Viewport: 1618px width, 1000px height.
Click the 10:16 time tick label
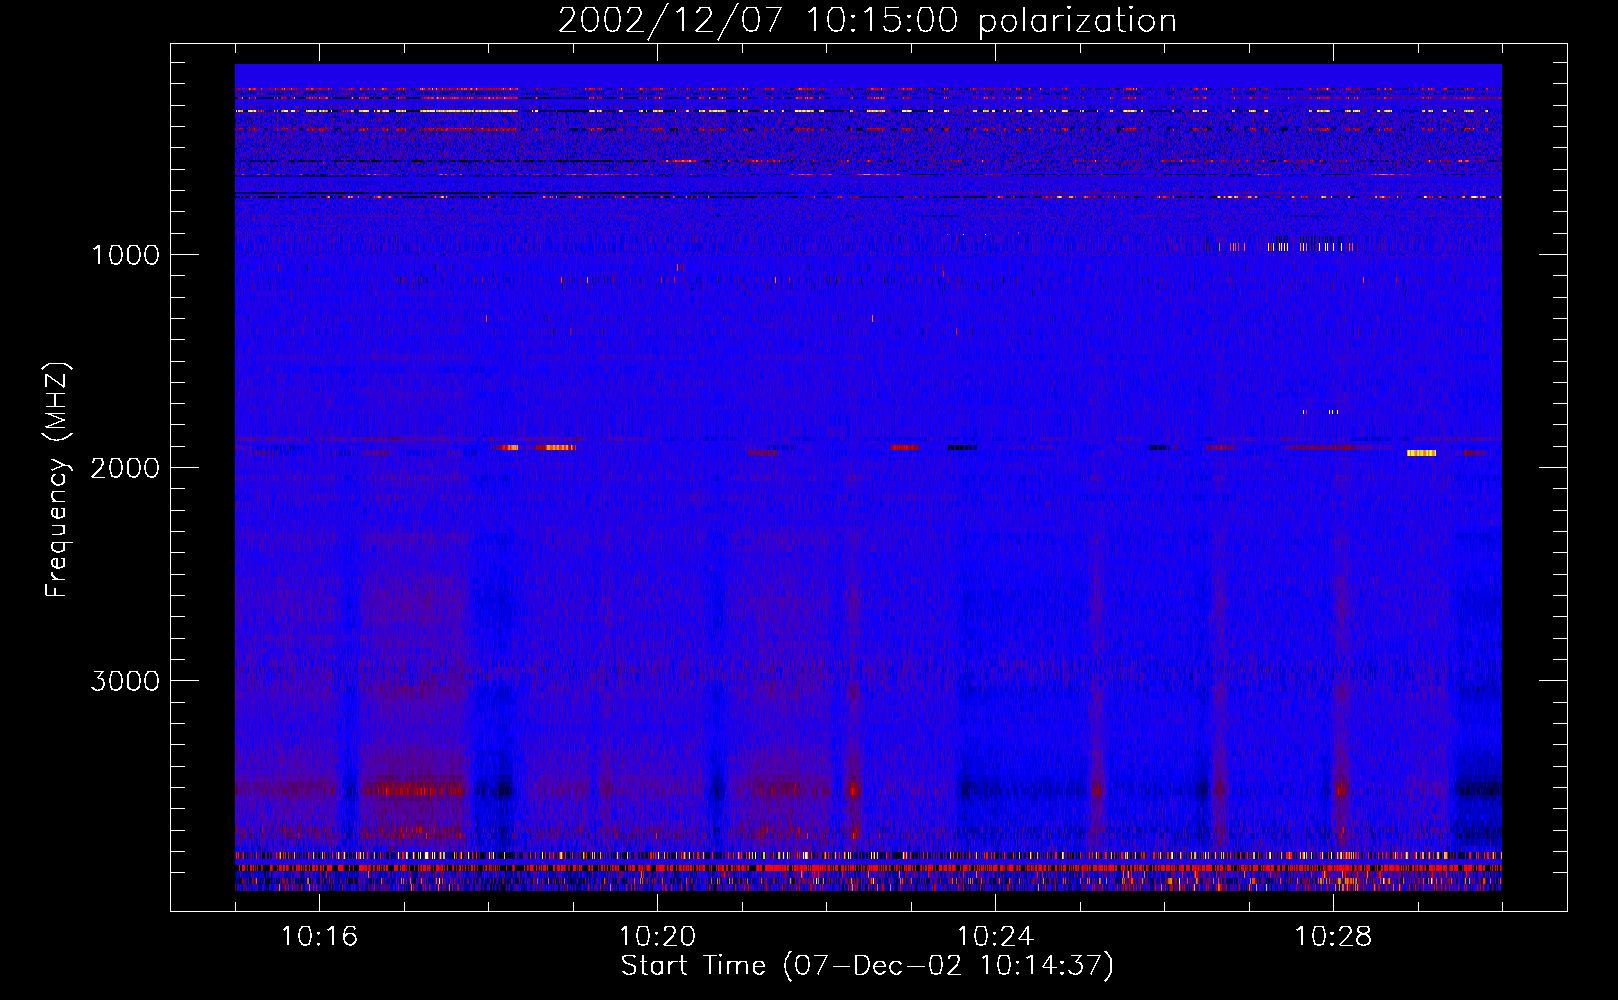coord(319,937)
